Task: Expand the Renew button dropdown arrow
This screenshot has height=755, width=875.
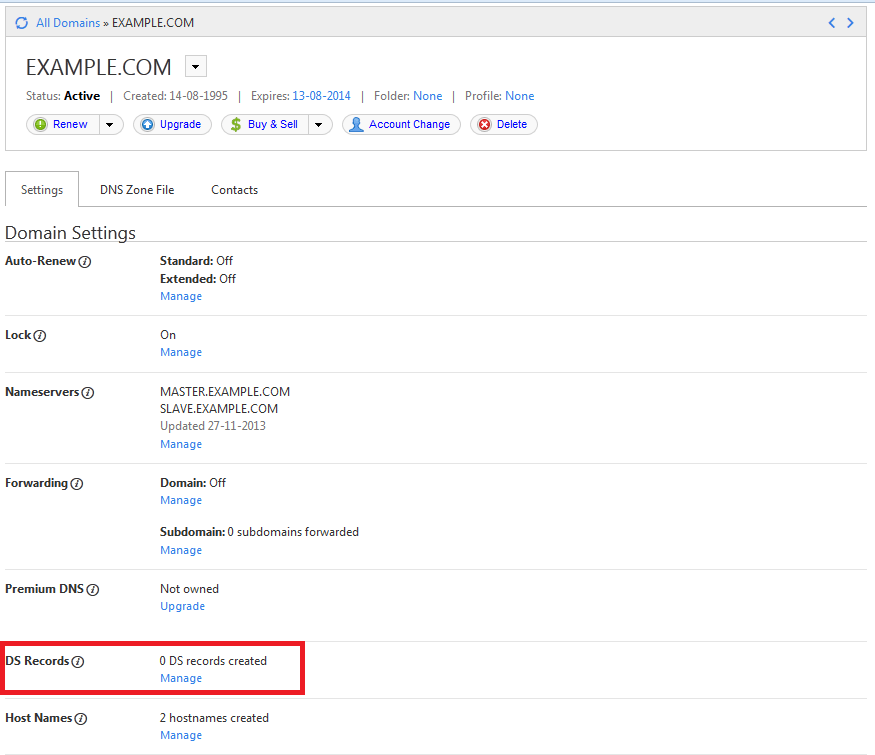Action: [x=109, y=124]
